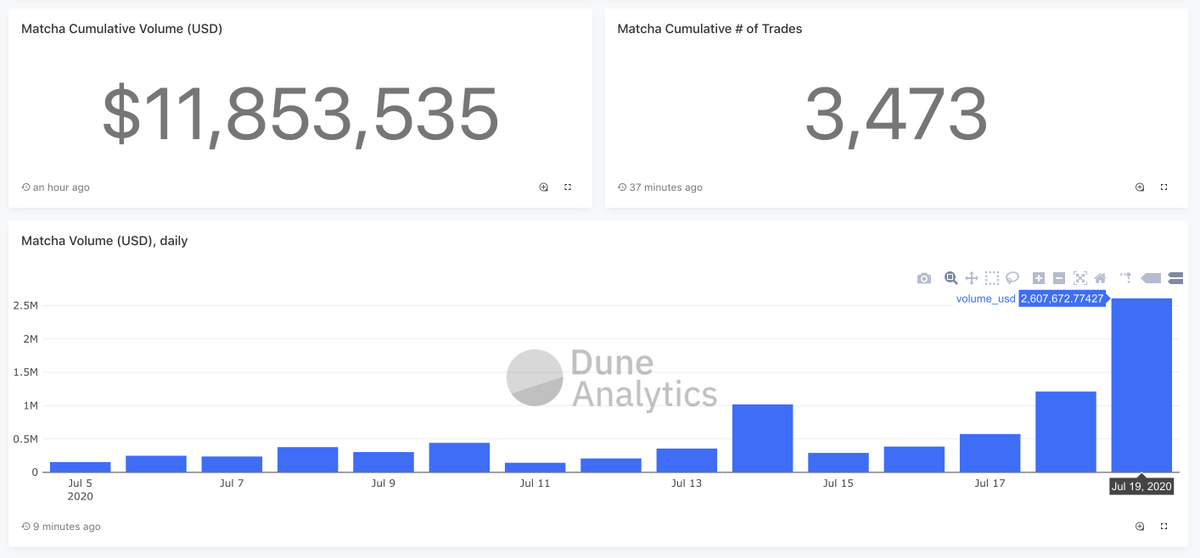
Task: Open query for Cumulative # of Trades card
Action: (1140, 187)
